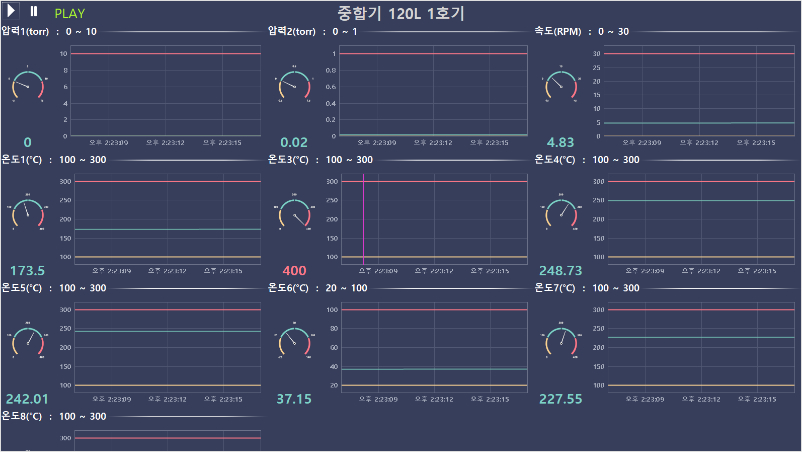Viewport: 802px width, 452px height.
Task: Click the 온도8 chart red limit line
Action: (x=168, y=438)
